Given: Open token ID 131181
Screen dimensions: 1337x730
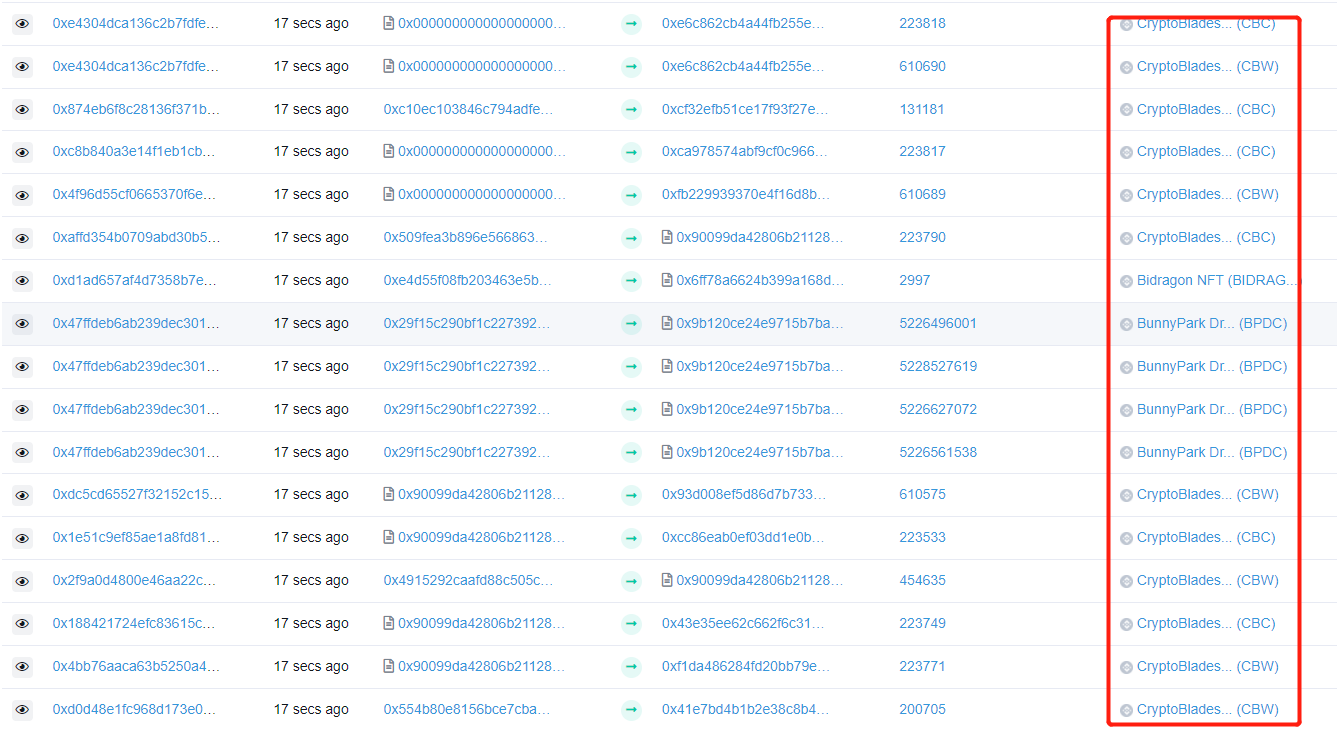Looking at the screenshot, I should coord(921,109).
